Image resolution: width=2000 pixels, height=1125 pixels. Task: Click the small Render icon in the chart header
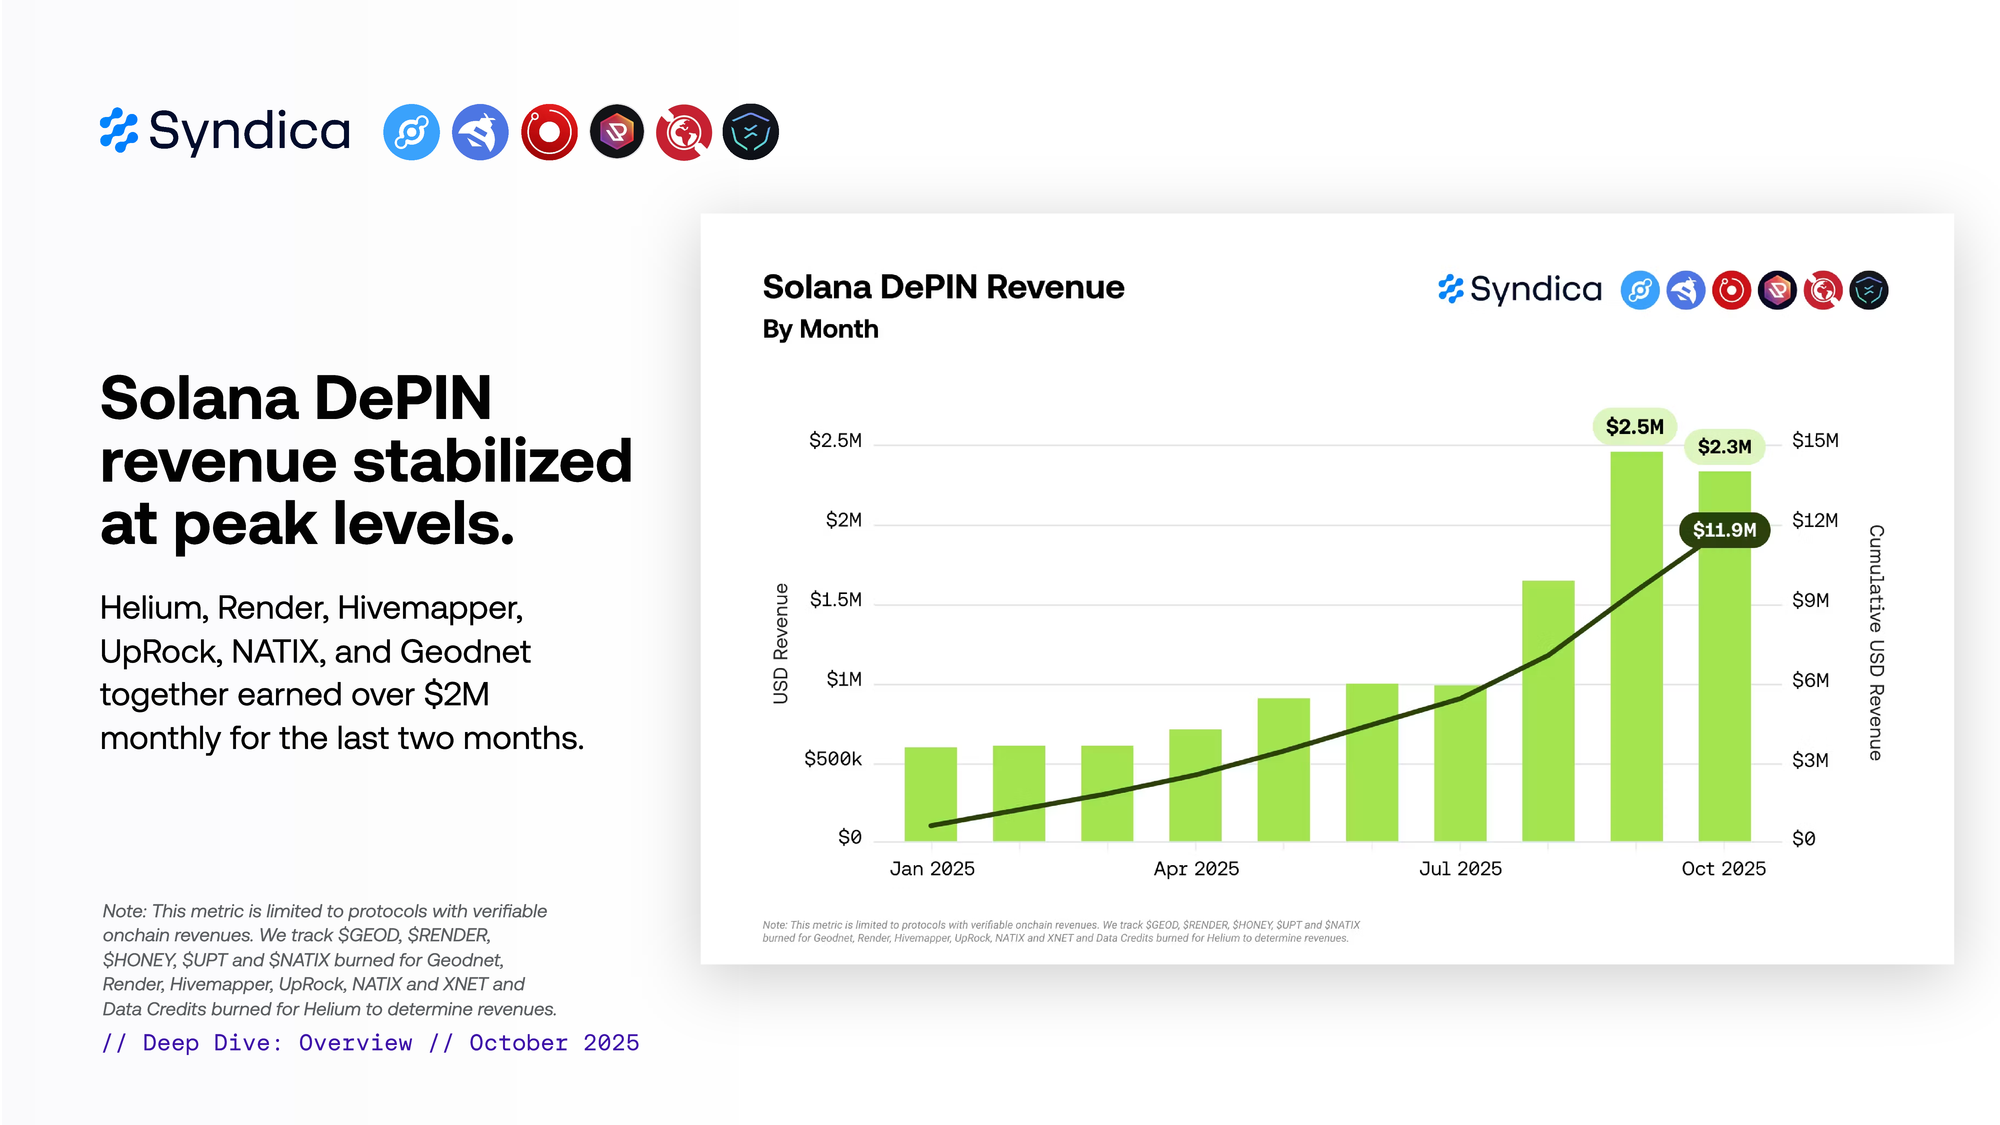[1731, 291]
